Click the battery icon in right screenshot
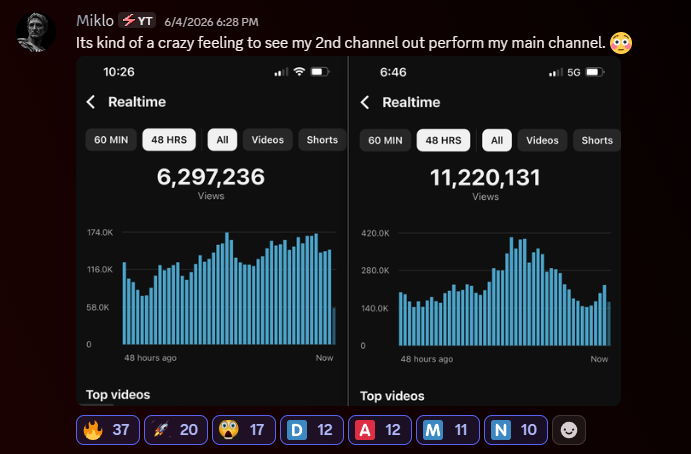691x454 pixels. (594, 72)
